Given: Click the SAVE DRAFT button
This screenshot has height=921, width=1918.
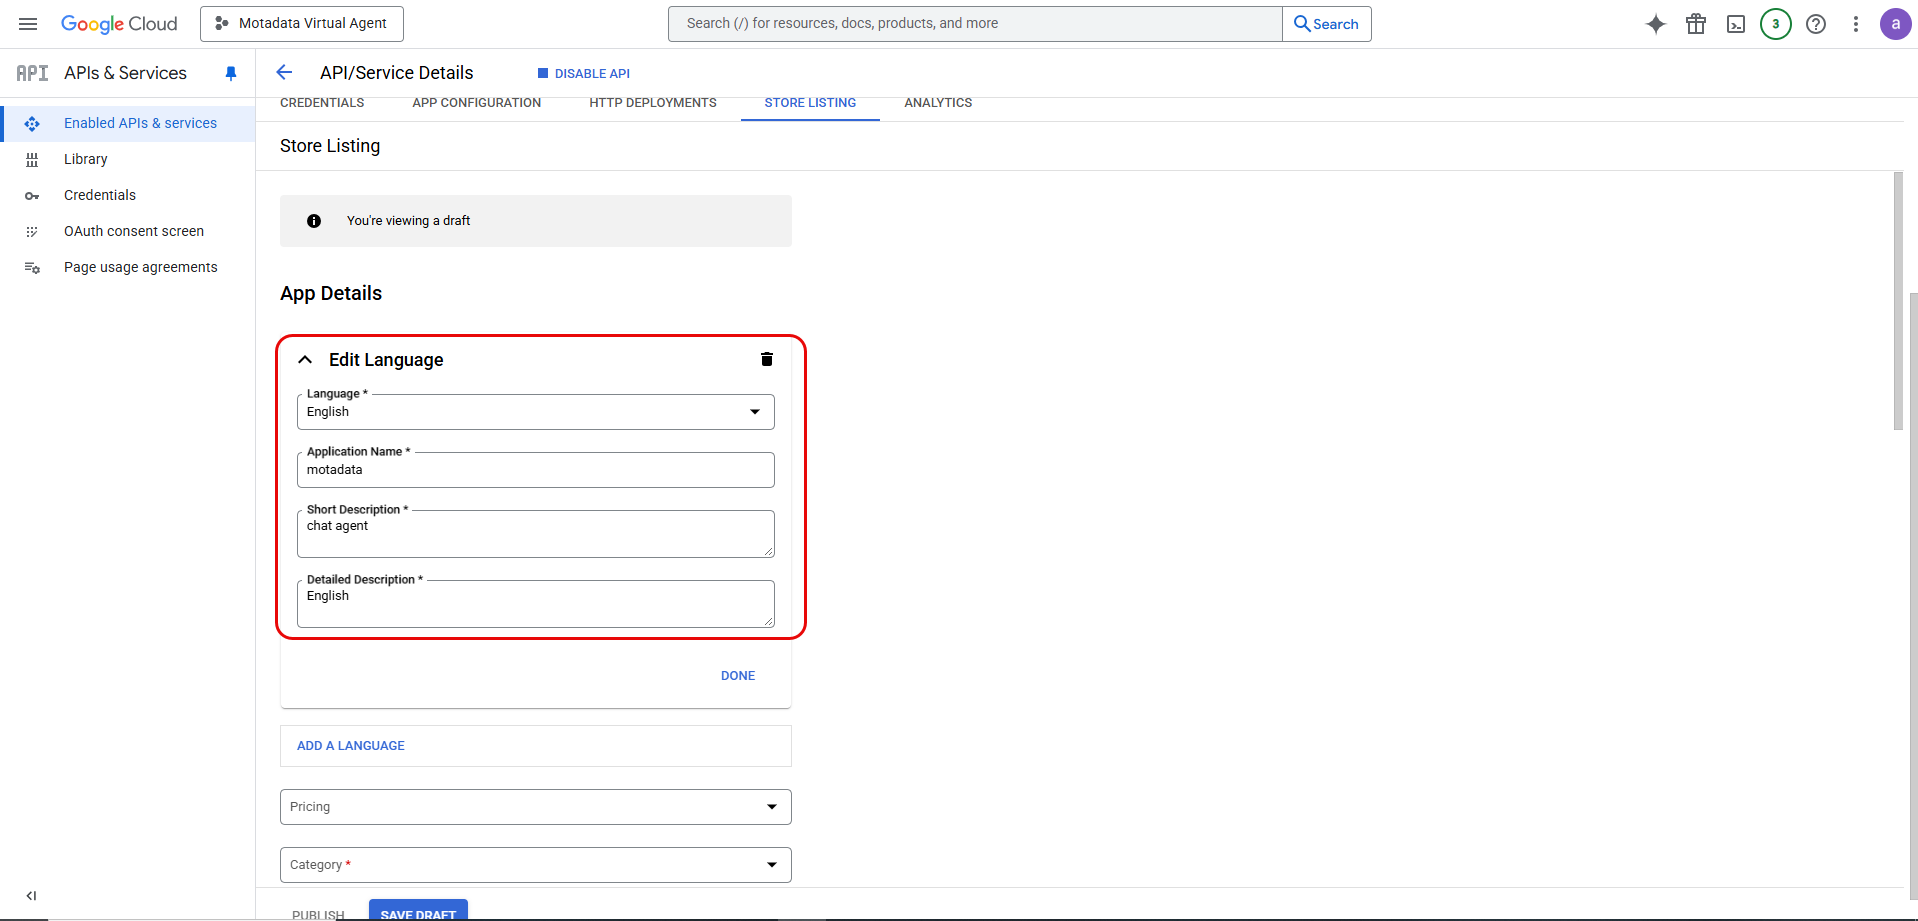Looking at the screenshot, I should click(417, 913).
